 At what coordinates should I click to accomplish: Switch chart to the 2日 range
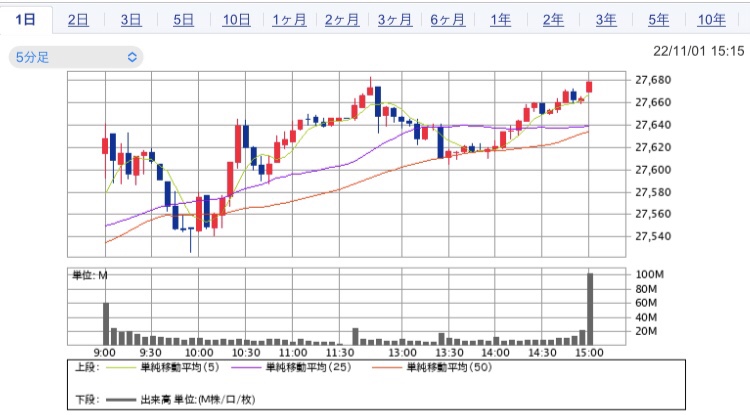pyautogui.click(x=78, y=20)
